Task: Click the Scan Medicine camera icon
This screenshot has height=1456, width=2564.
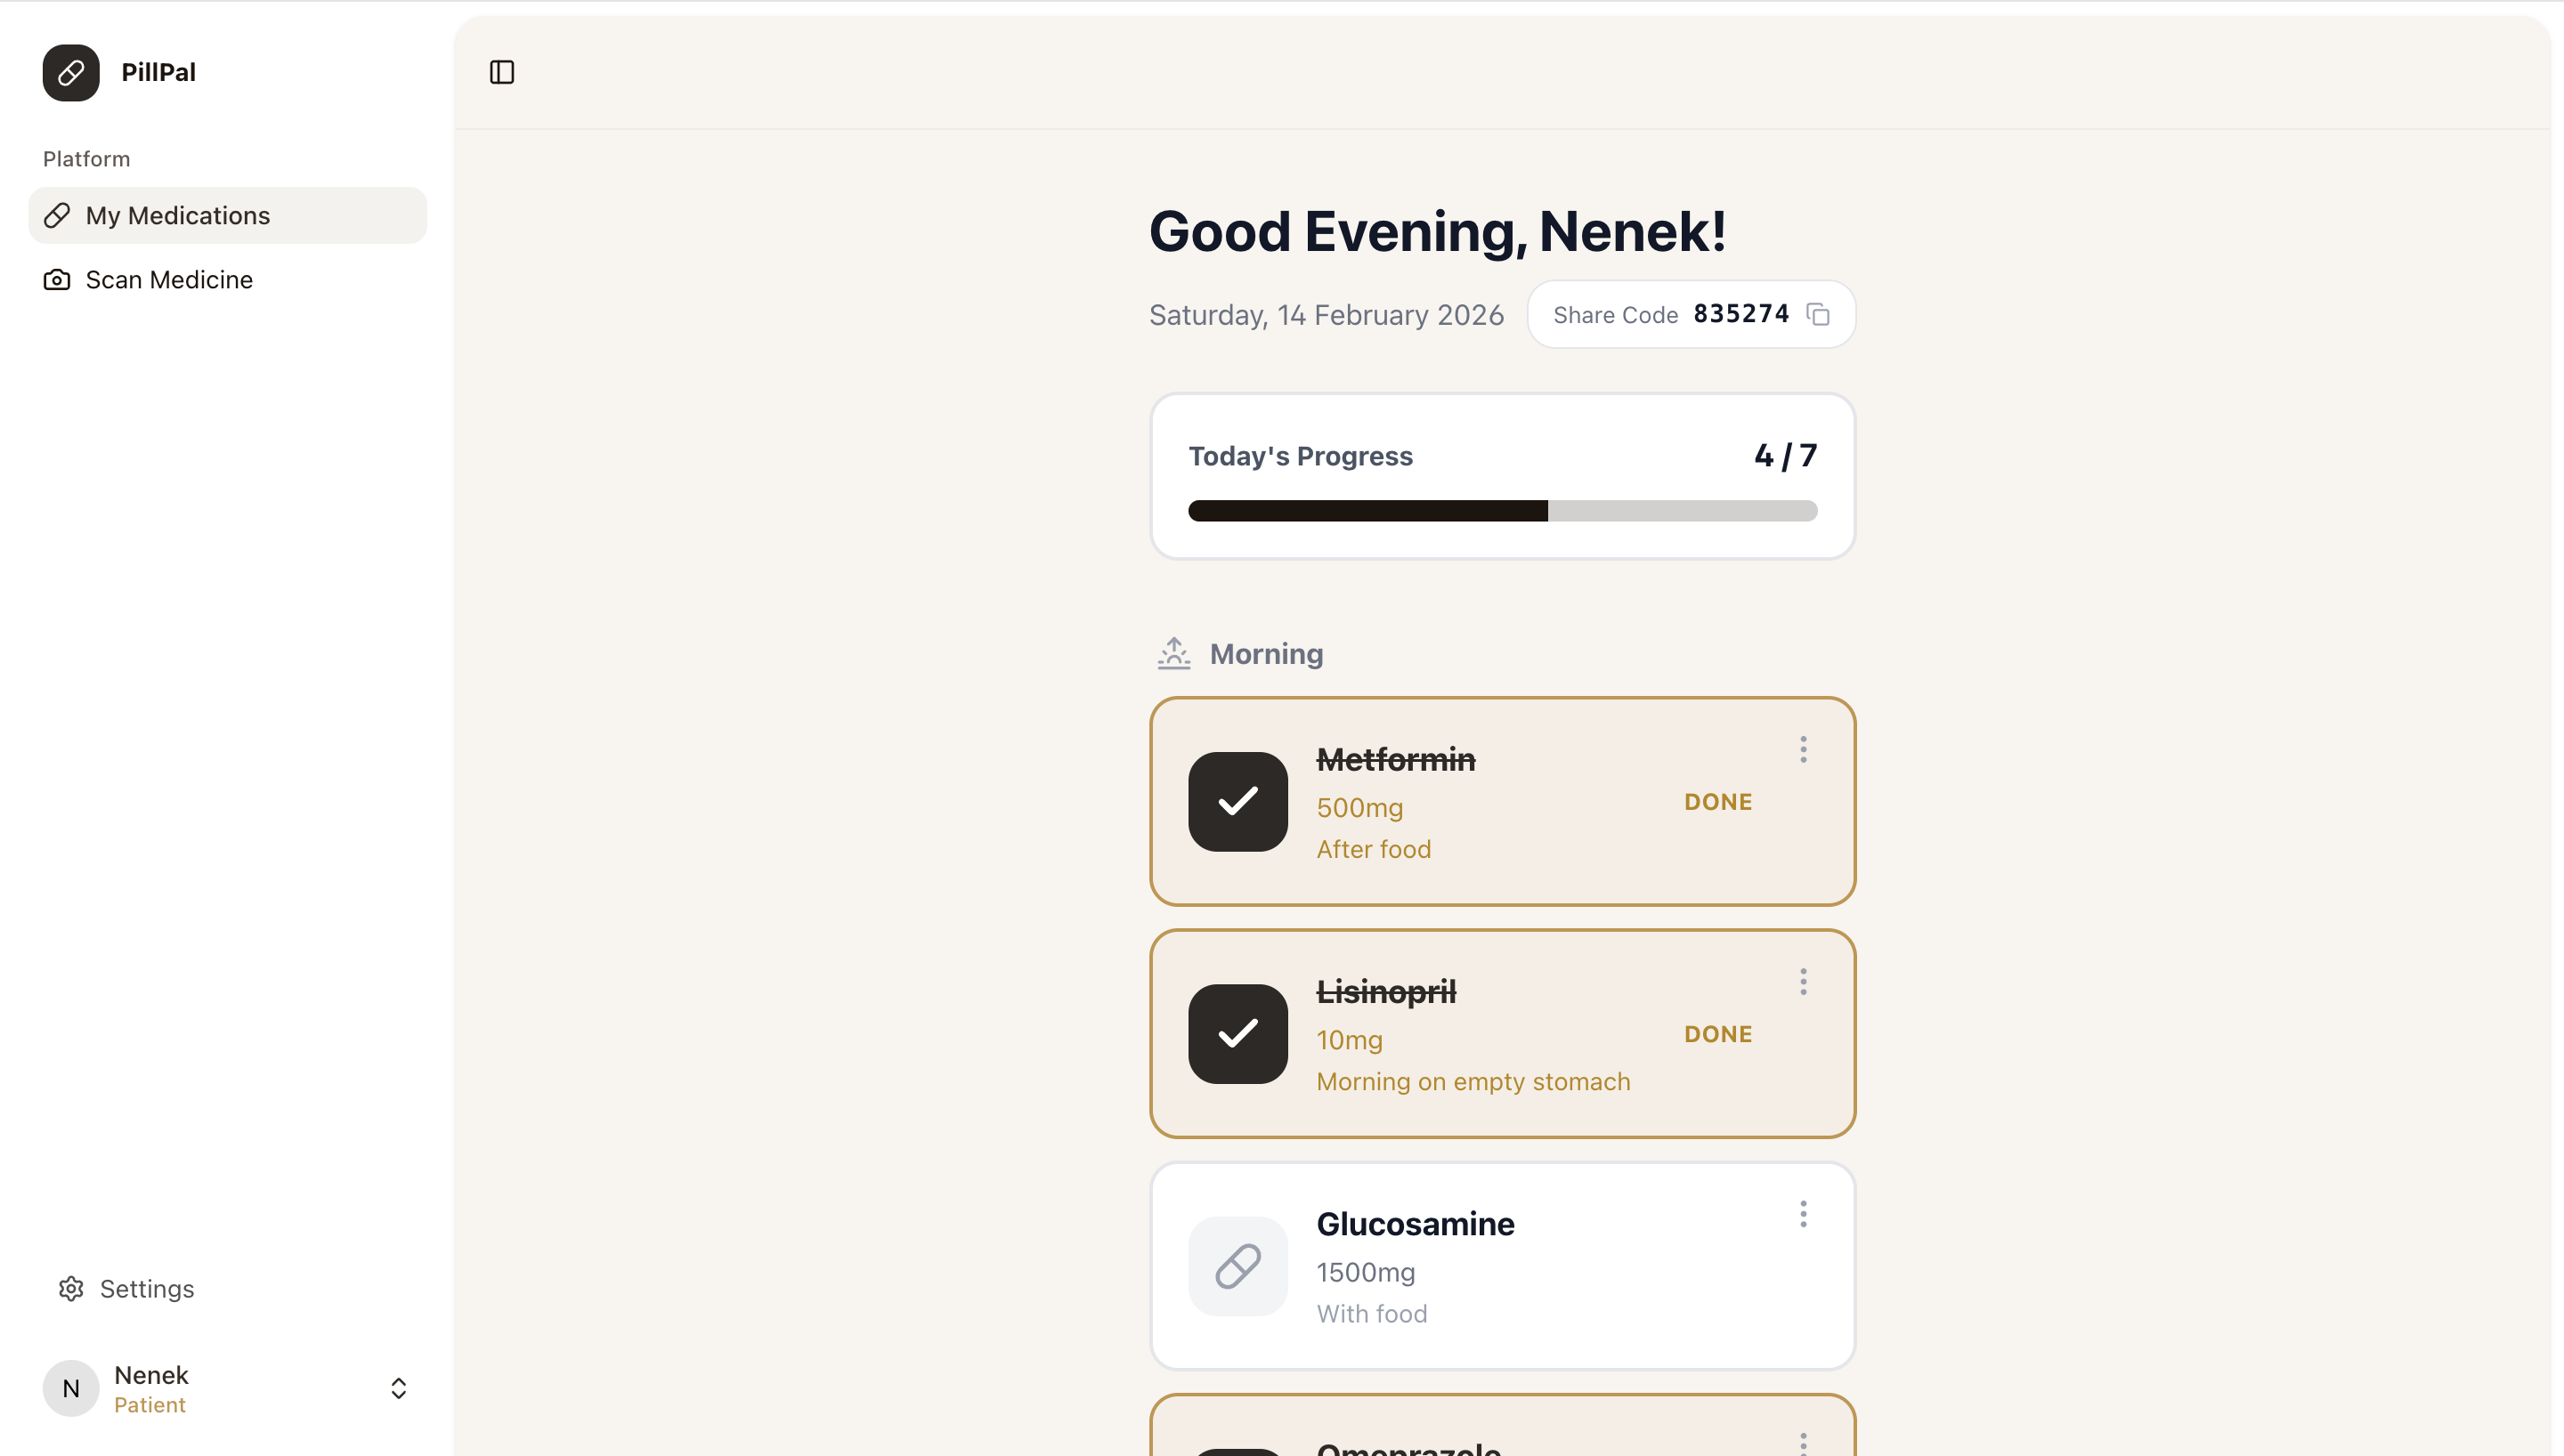Action: tap(57, 280)
